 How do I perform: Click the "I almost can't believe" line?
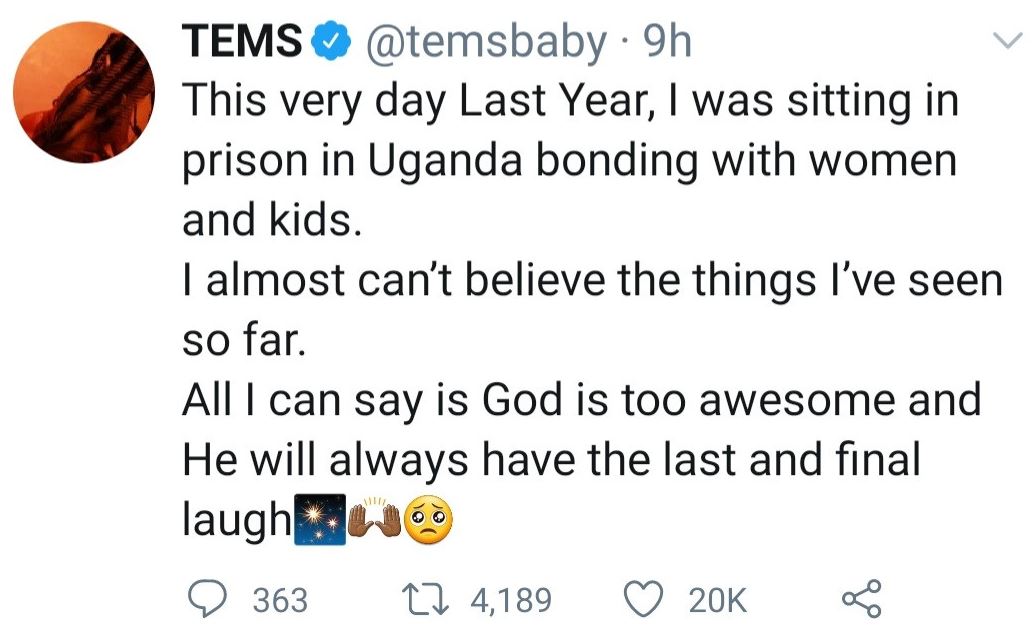click(591, 282)
